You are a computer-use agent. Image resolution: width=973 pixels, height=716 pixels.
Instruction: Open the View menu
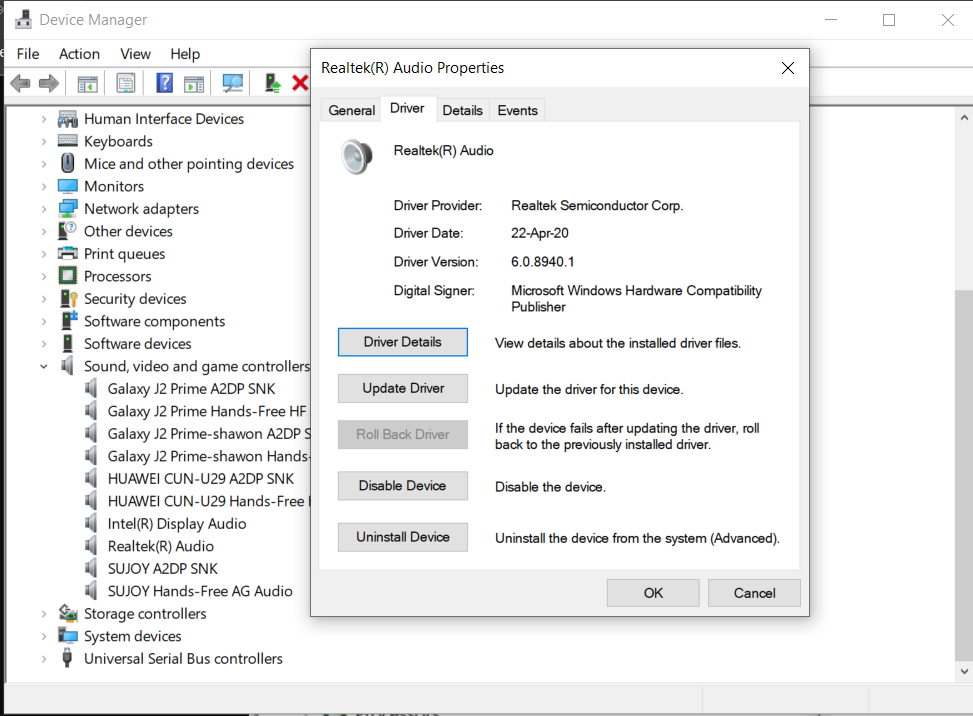click(135, 54)
